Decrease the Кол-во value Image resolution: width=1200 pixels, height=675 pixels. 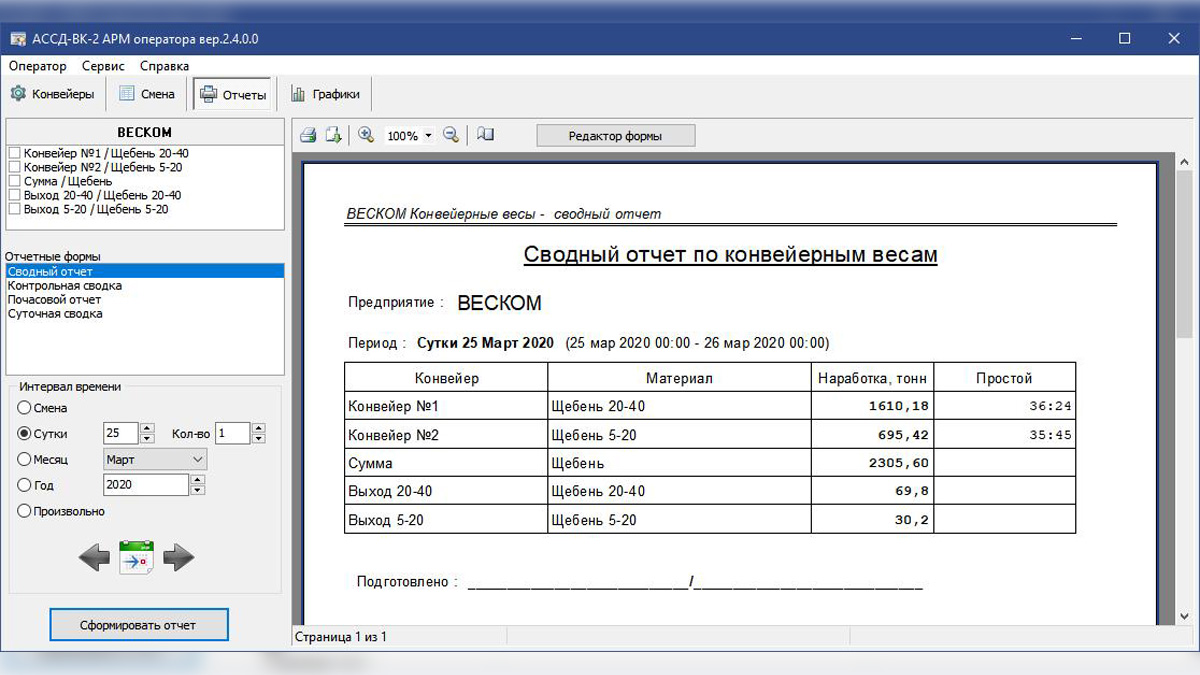pyautogui.click(x=258, y=439)
